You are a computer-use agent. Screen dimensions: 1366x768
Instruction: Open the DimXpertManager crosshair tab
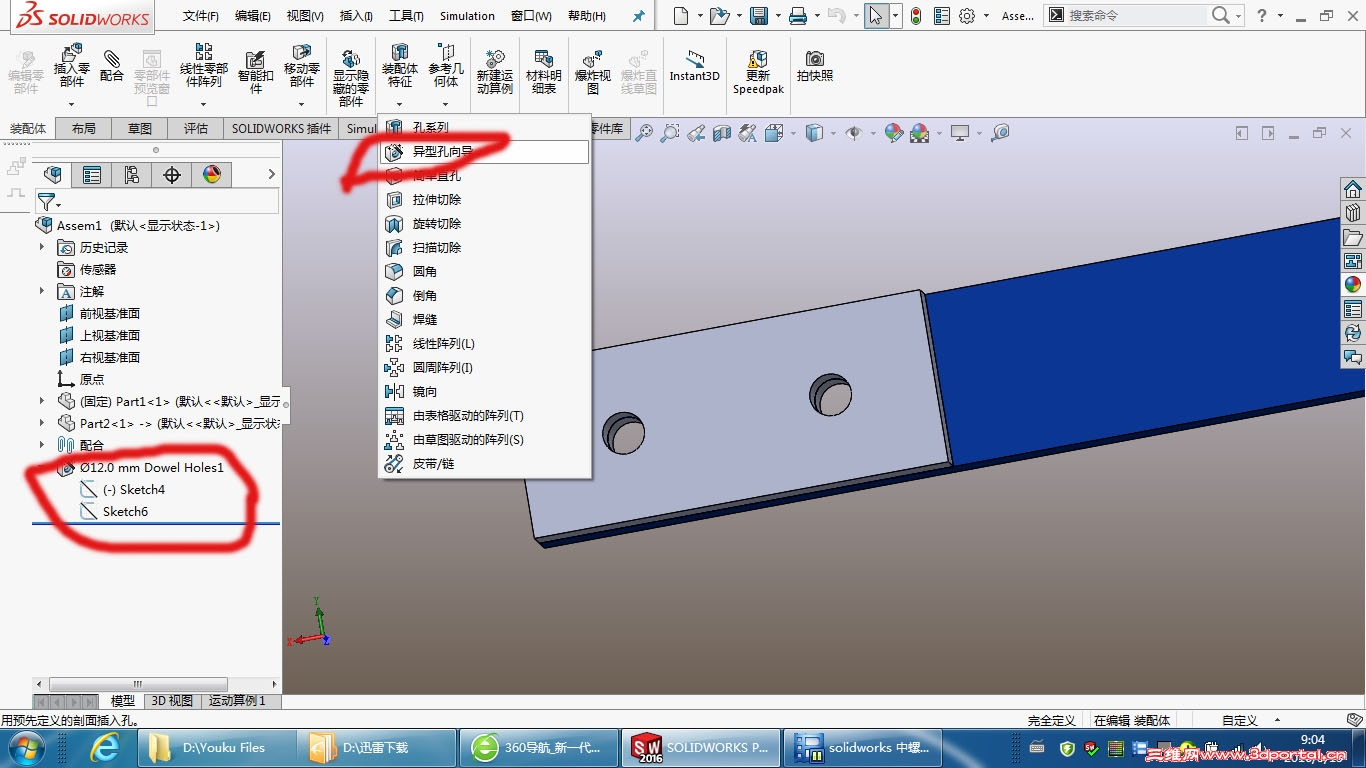(x=172, y=175)
